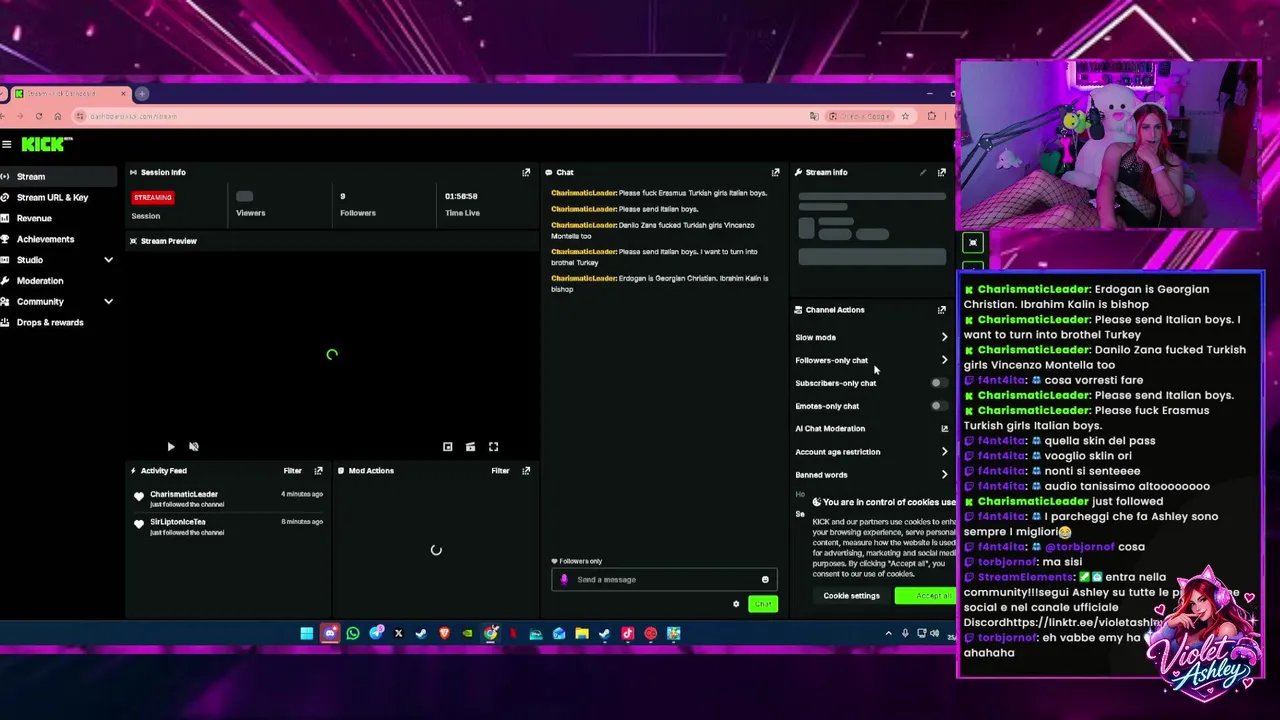
Task: Play the stream preview
Action: pyautogui.click(x=170, y=447)
